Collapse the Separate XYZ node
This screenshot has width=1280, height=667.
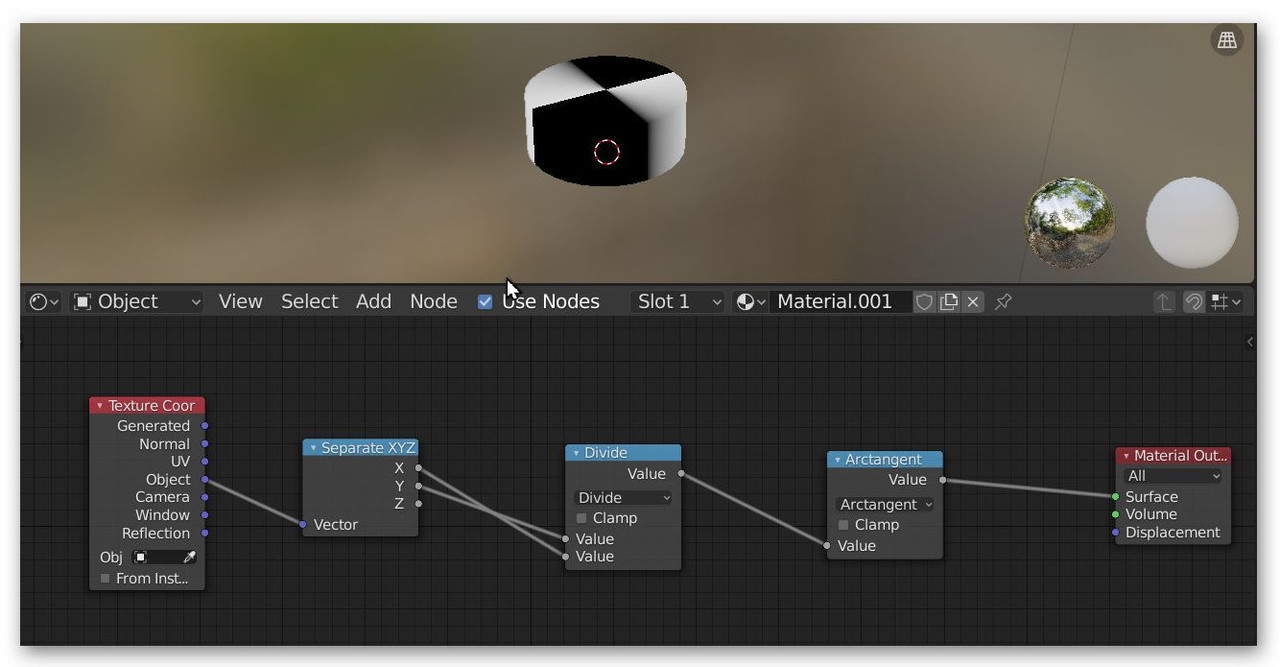click(x=313, y=448)
